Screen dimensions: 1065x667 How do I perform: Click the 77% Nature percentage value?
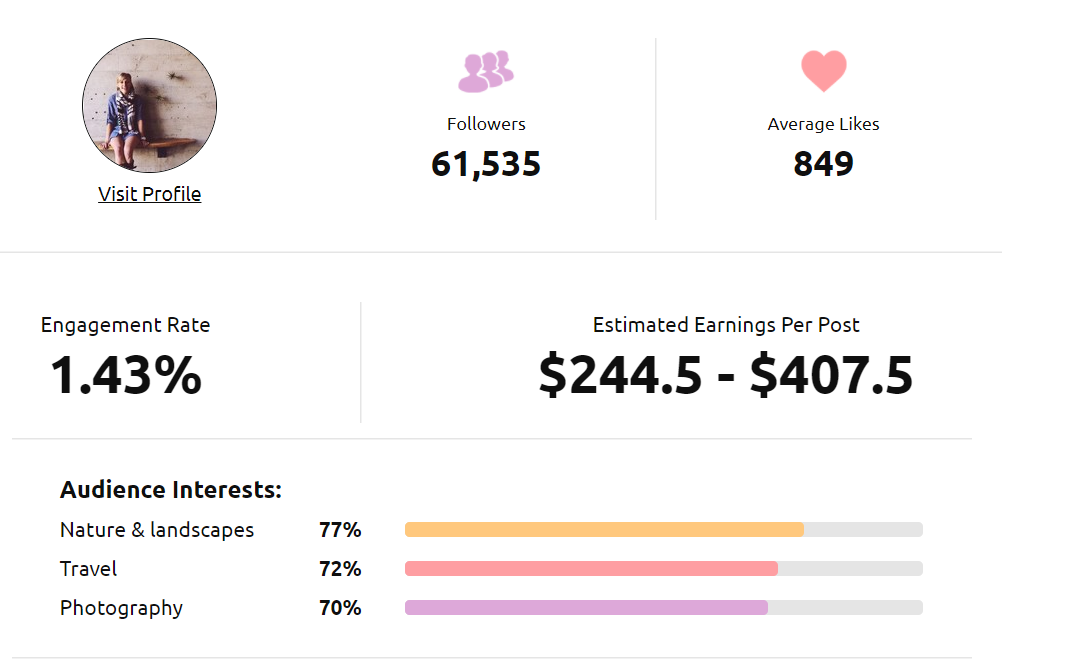pyautogui.click(x=340, y=530)
